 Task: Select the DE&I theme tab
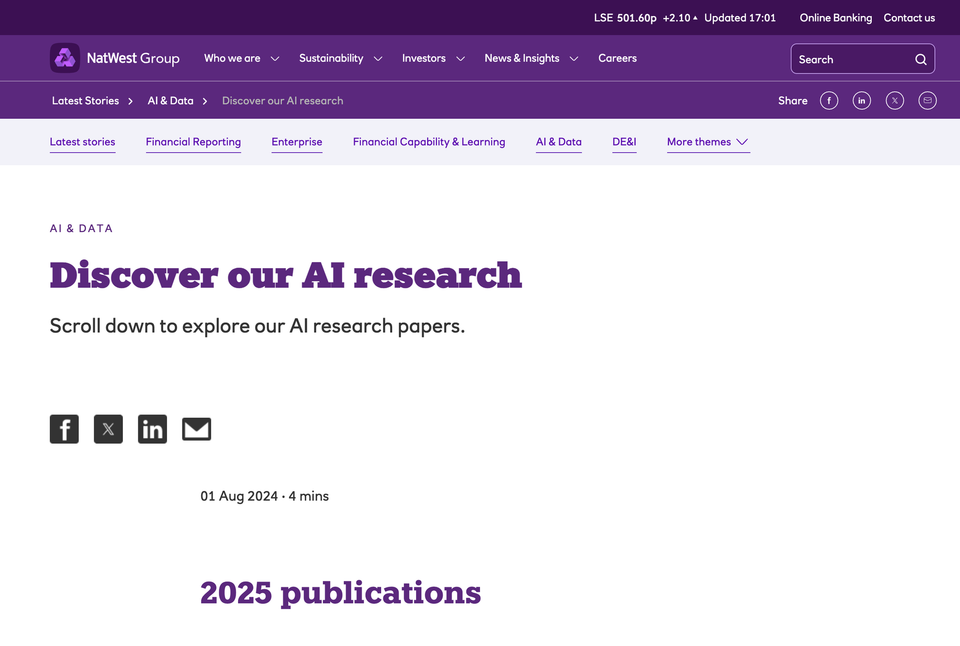click(624, 142)
